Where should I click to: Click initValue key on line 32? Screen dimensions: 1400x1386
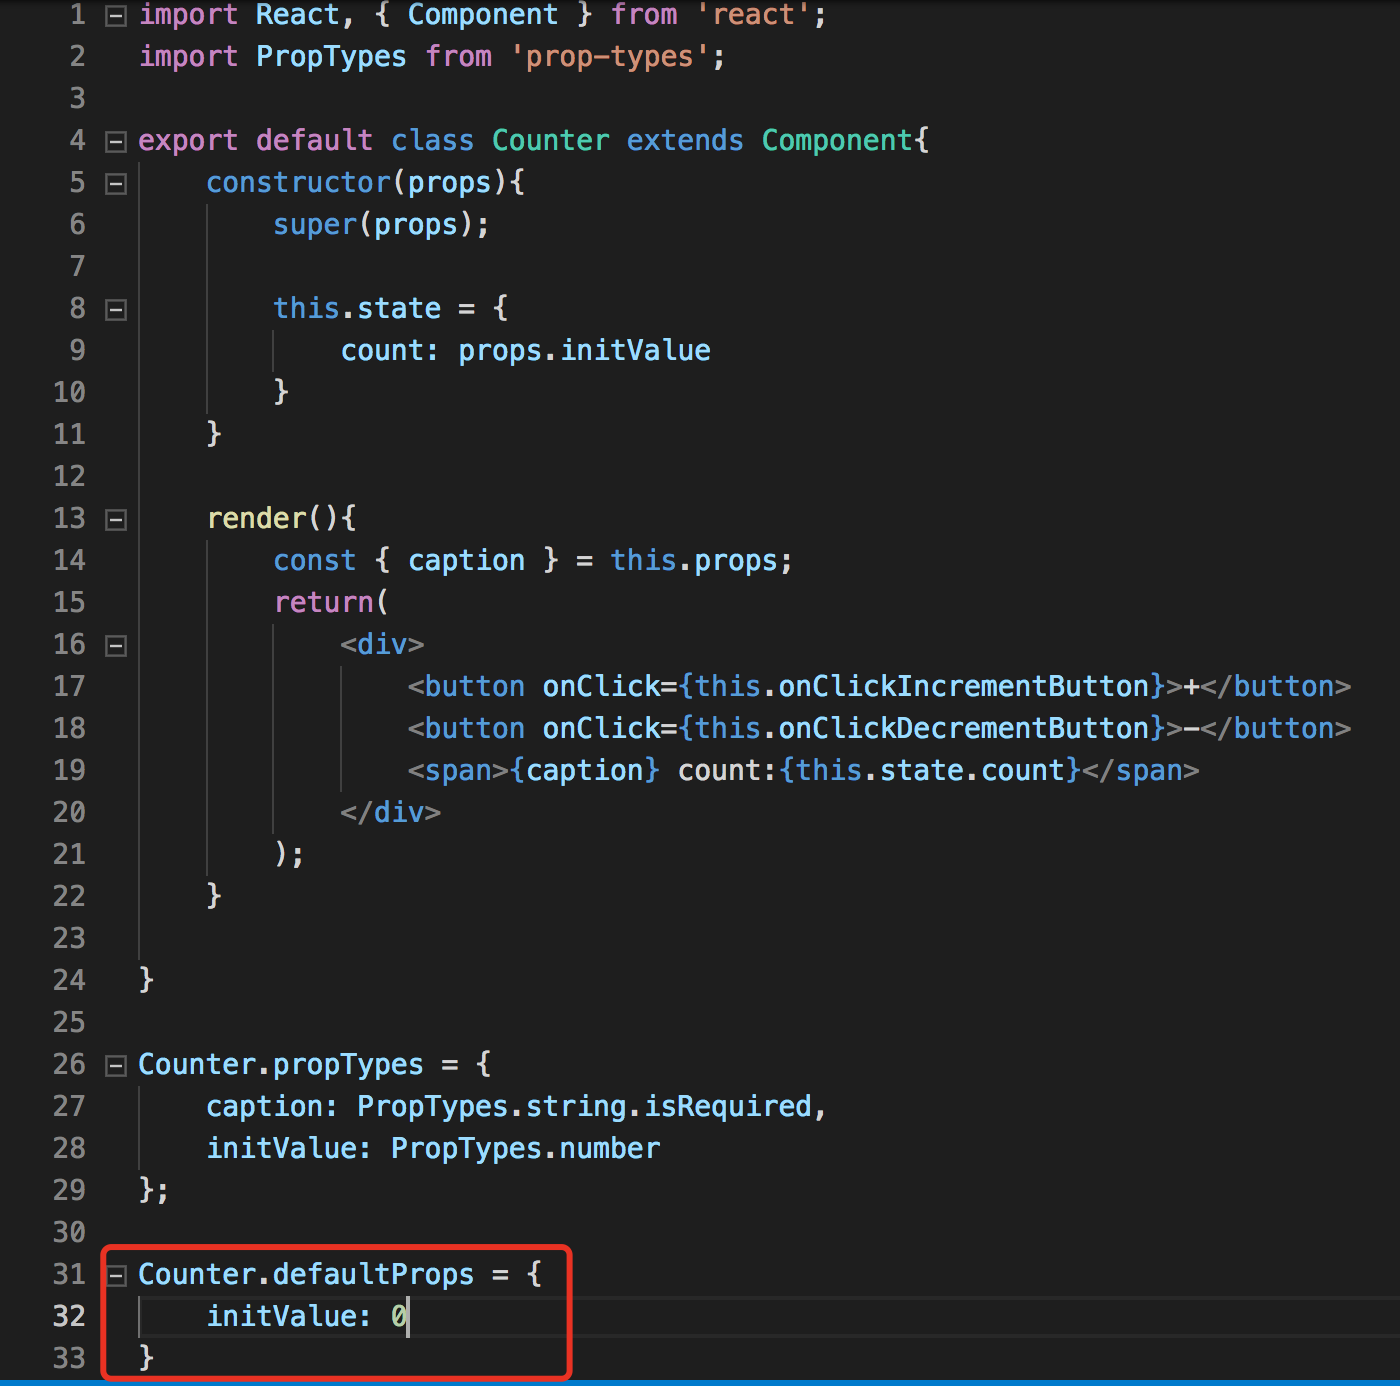(x=281, y=1316)
